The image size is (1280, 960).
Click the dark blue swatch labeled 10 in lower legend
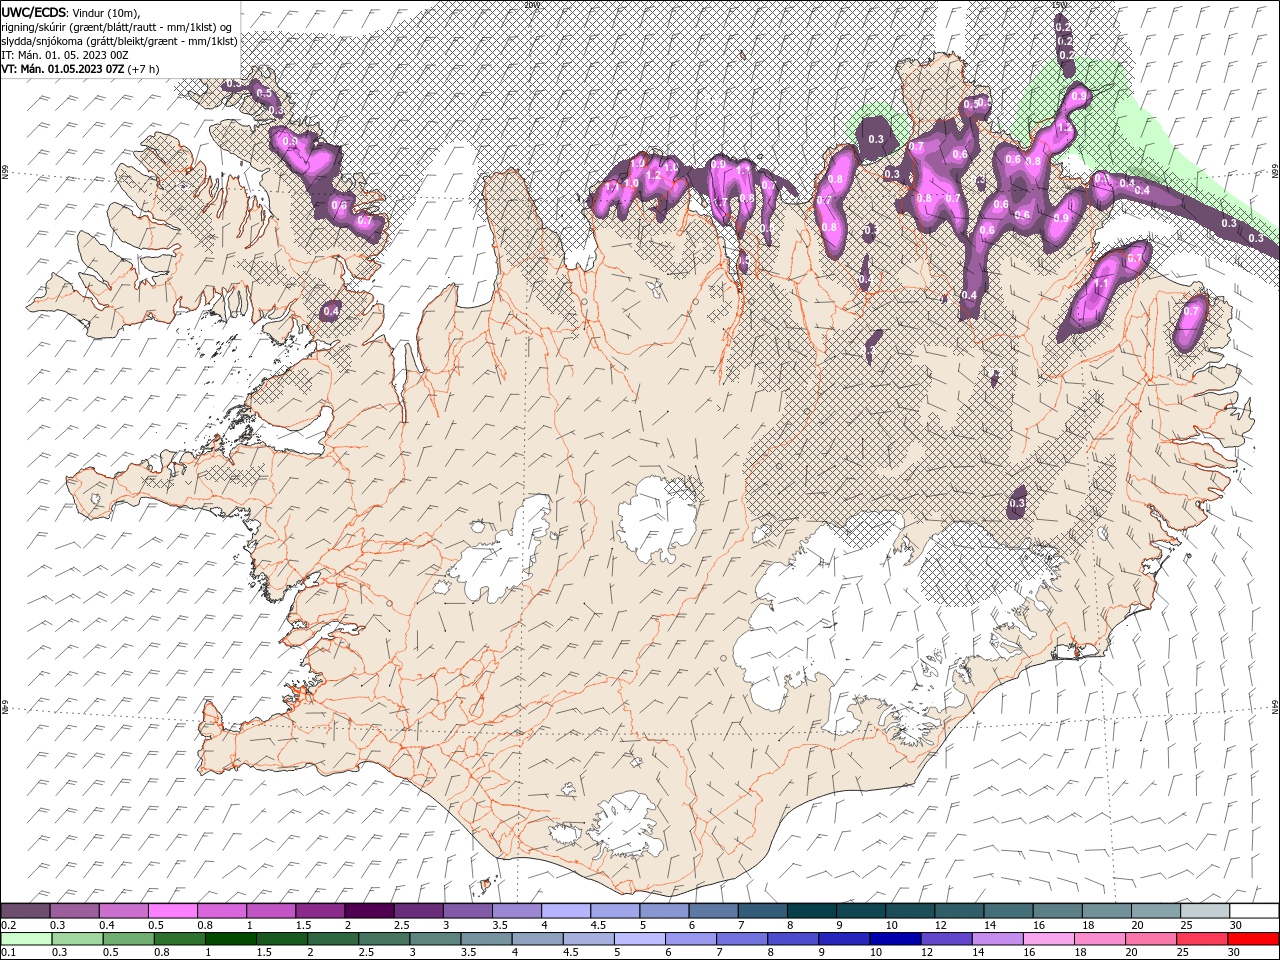[893, 939]
